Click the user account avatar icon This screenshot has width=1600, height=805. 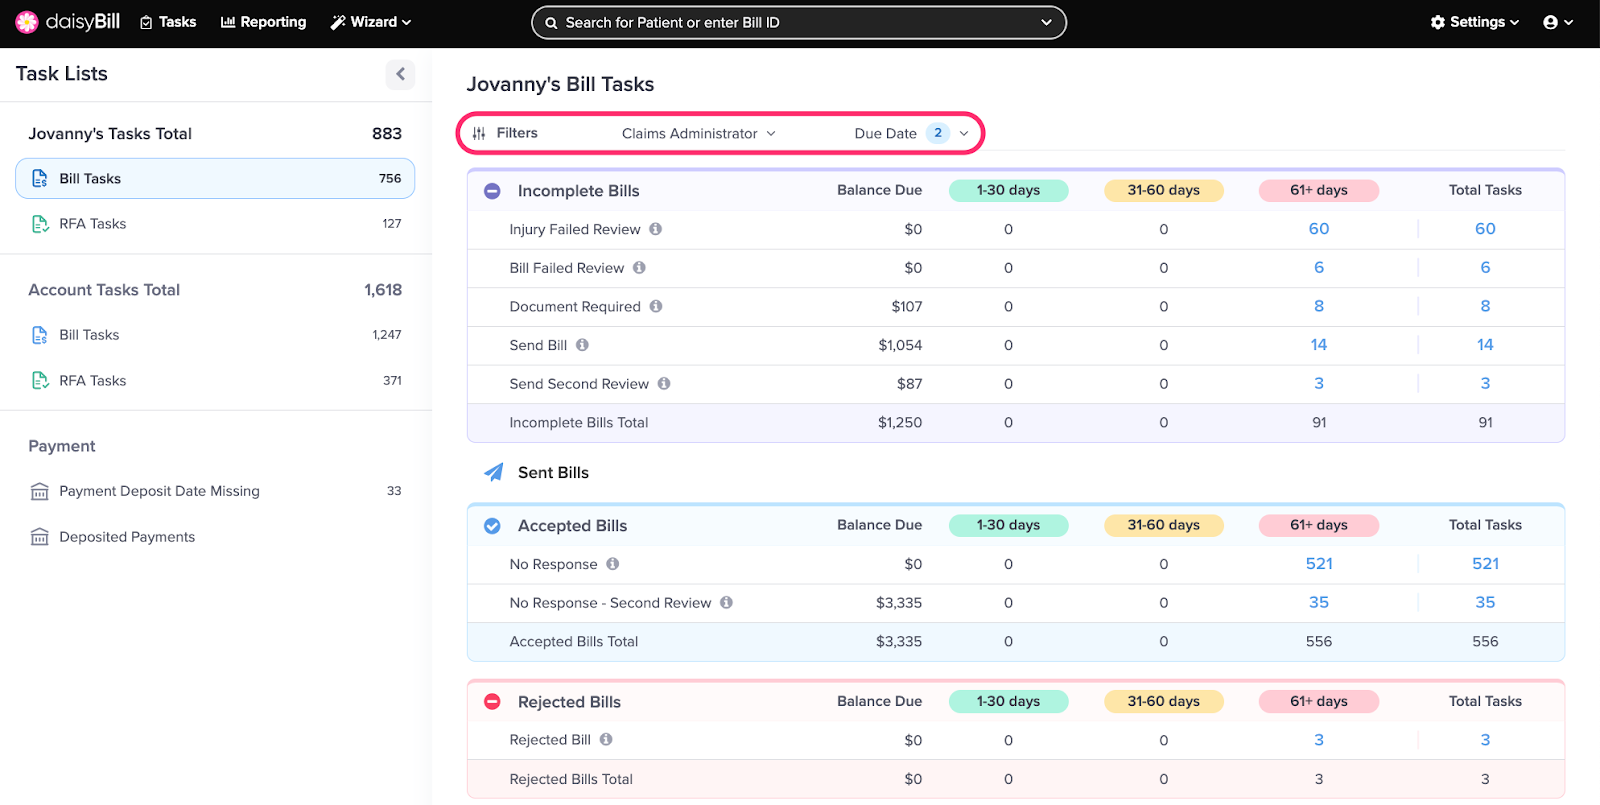tap(1551, 22)
